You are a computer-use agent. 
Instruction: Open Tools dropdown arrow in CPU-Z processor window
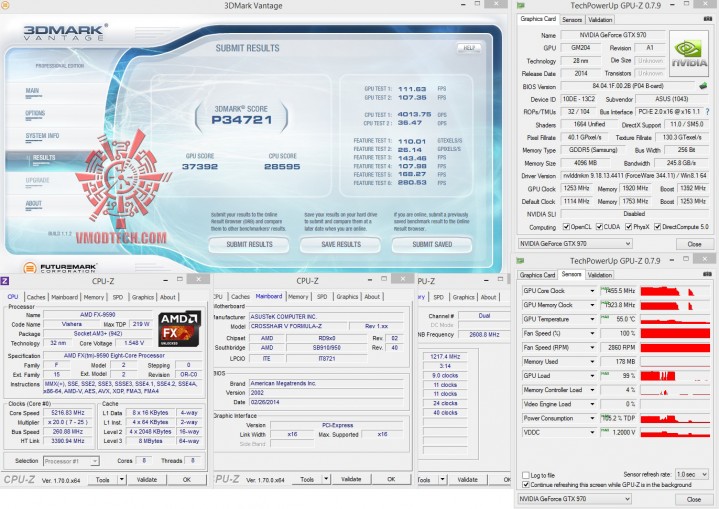click(122, 479)
